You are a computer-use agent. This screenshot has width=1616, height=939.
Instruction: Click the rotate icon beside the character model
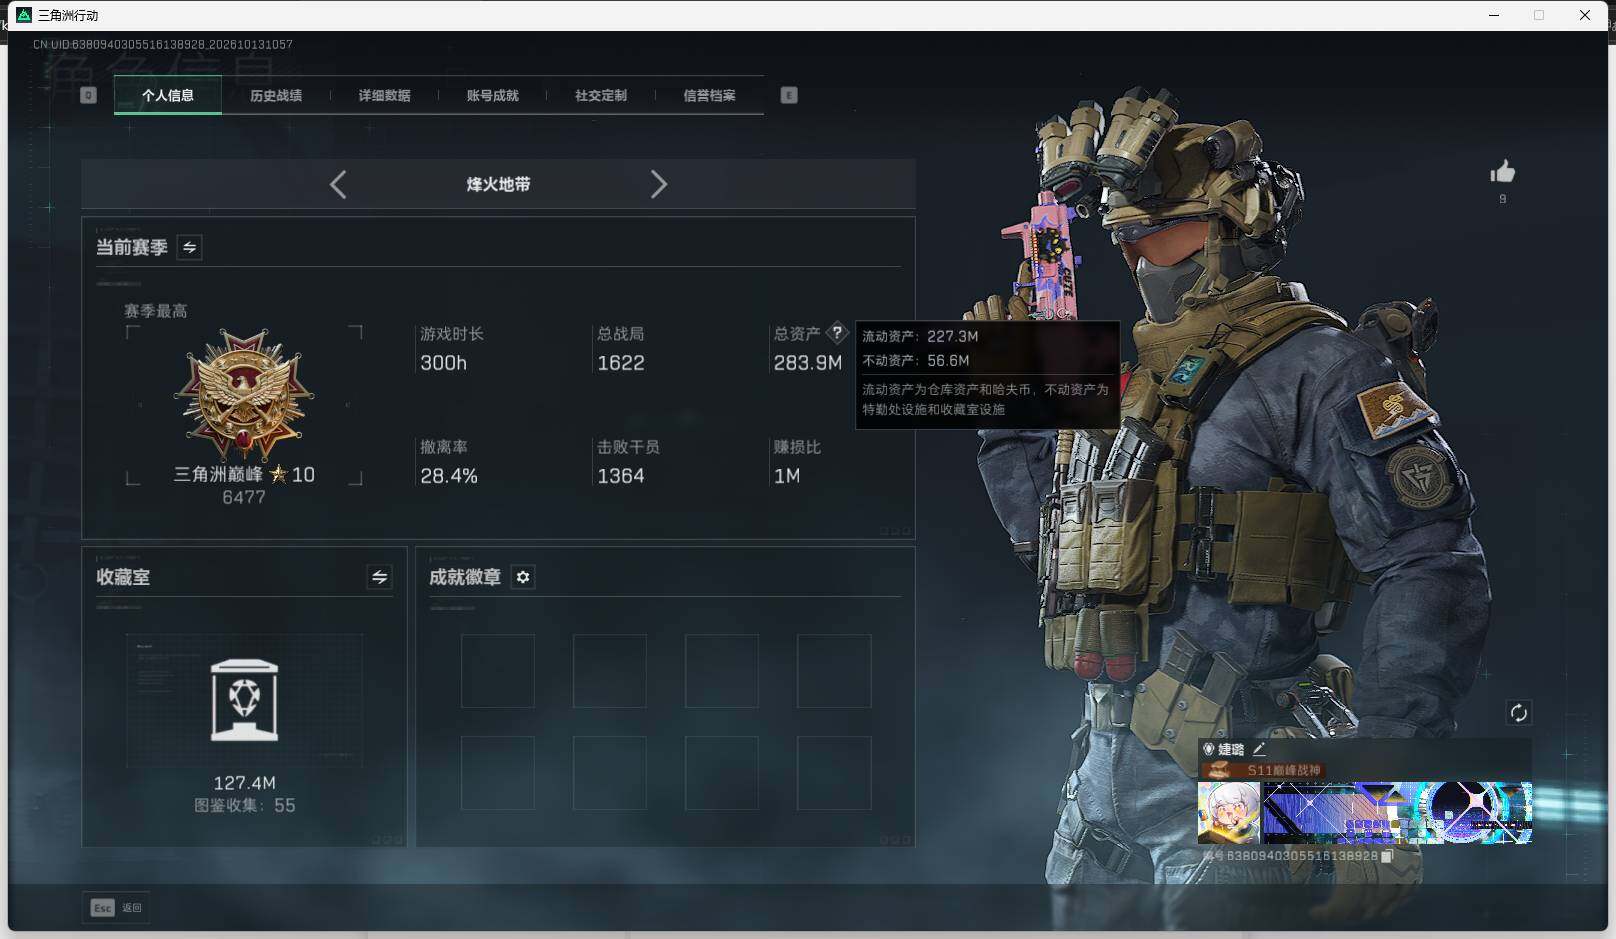coord(1518,712)
